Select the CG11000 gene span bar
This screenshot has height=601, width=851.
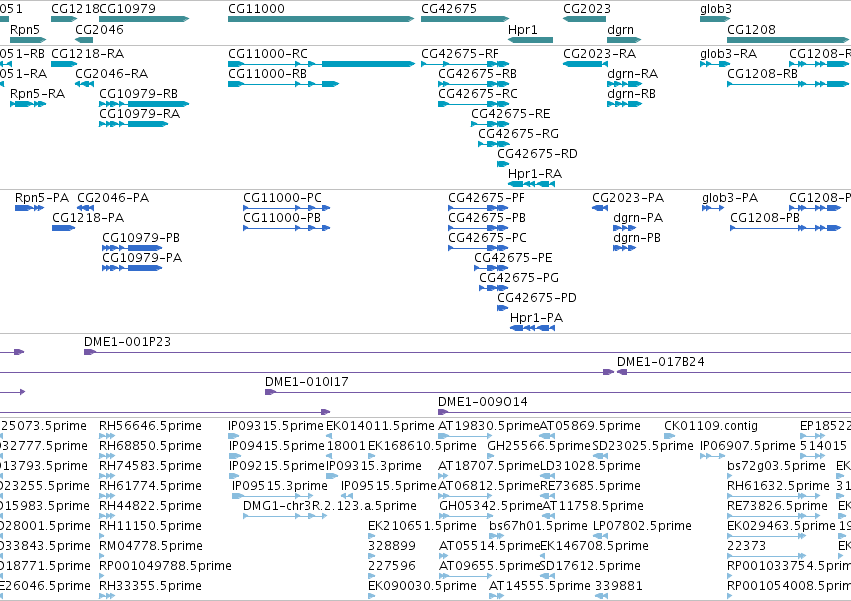click(321, 19)
